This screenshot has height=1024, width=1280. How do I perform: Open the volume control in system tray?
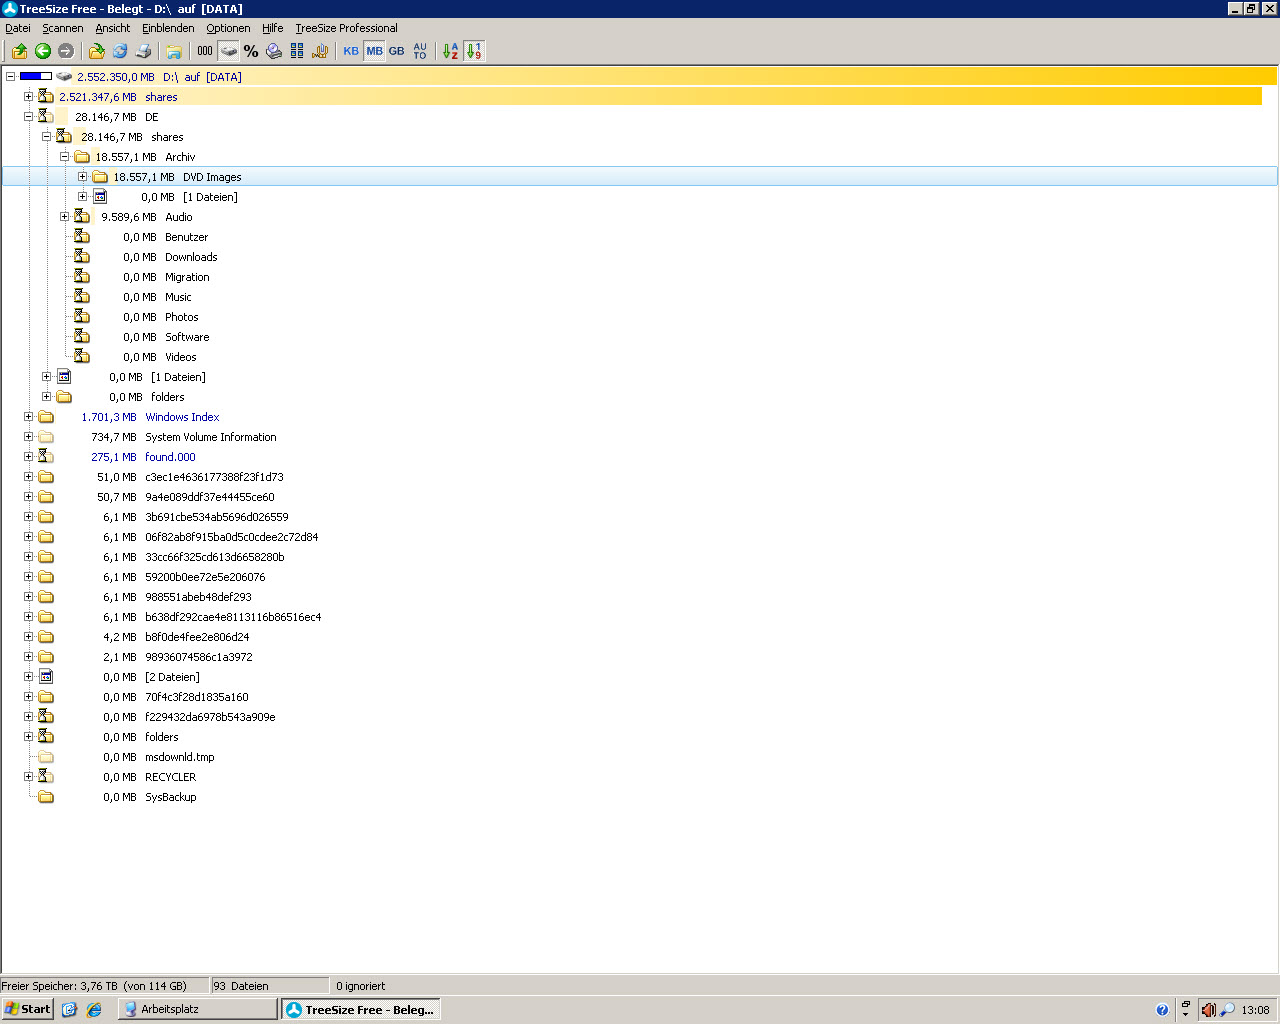[1208, 1010]
